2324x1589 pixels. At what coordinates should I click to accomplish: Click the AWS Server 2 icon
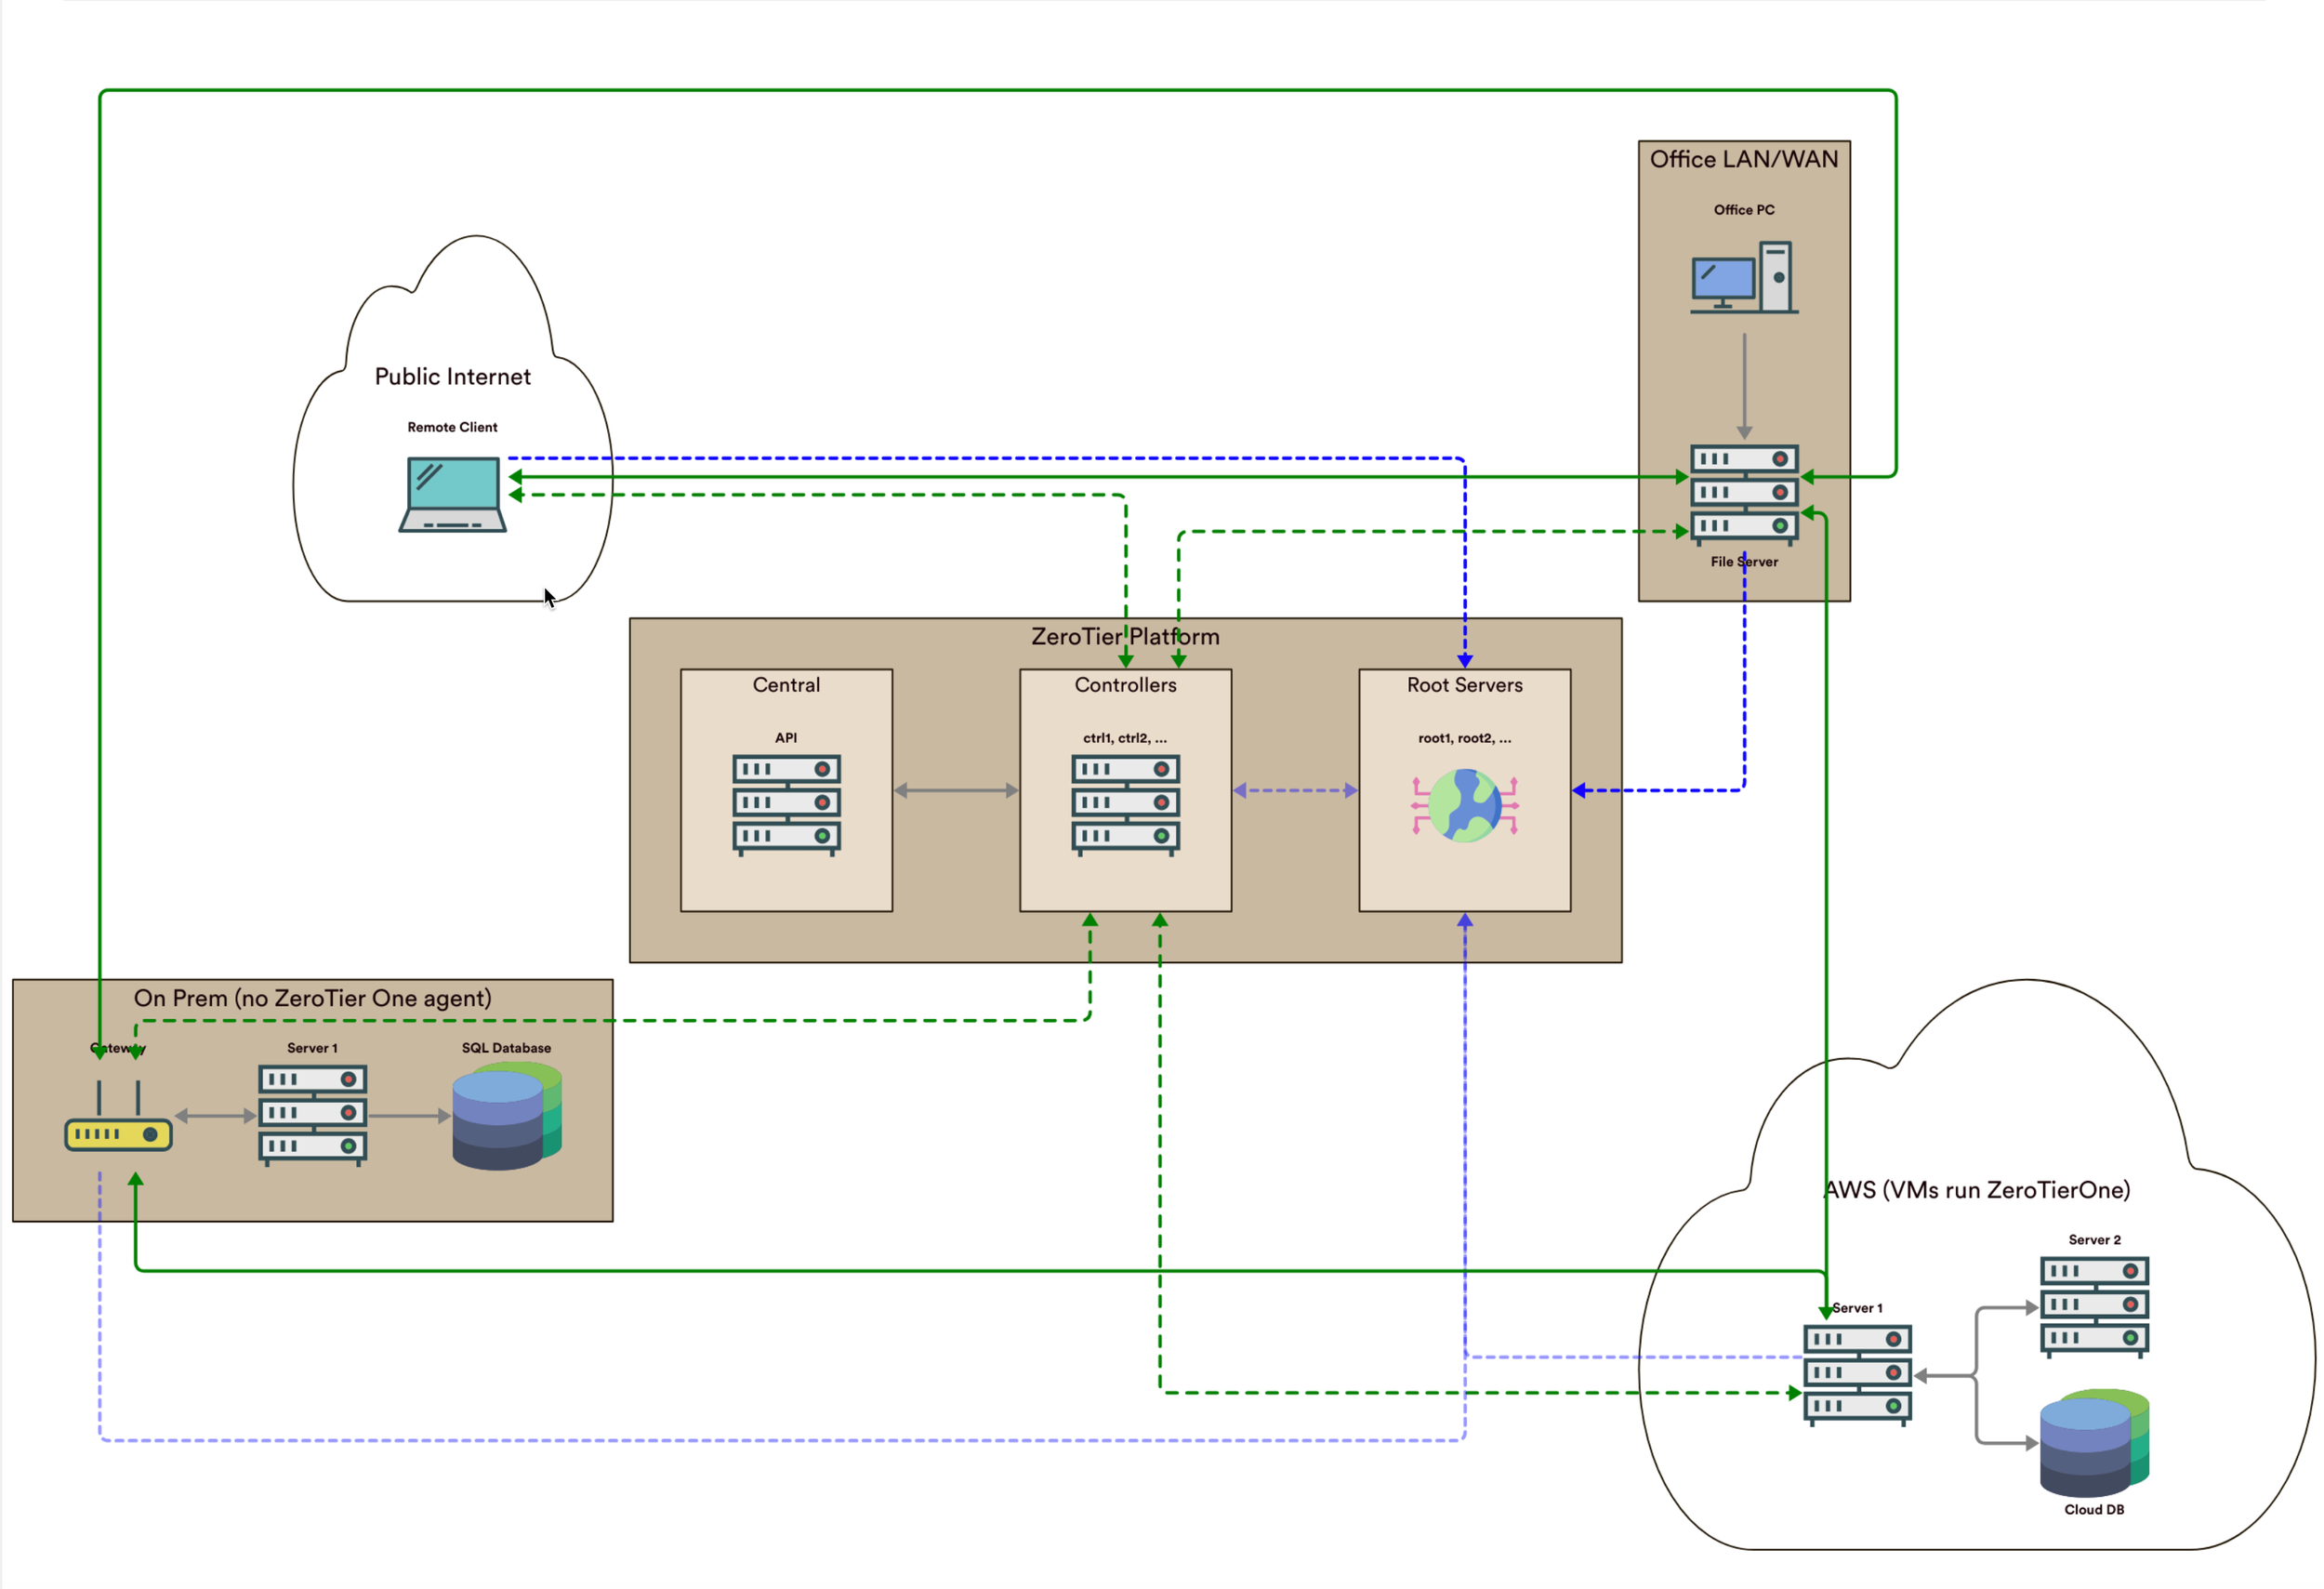point(2093,1306)
